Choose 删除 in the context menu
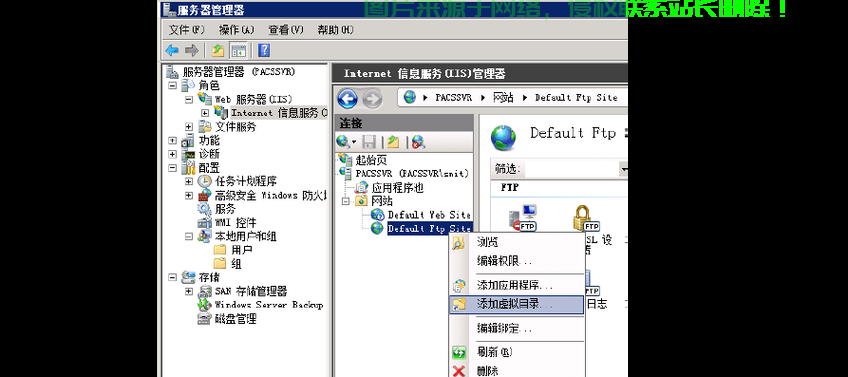848x377 pixels. click(x=518, y=371)
